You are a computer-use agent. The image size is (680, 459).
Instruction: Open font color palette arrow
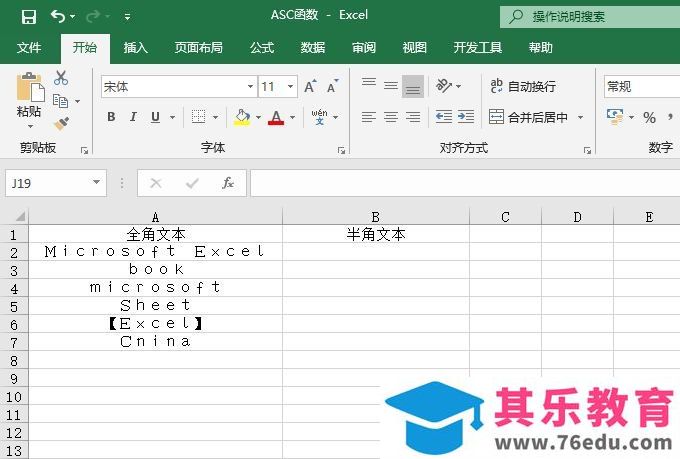pyautogui.click(x=293, y=117)
